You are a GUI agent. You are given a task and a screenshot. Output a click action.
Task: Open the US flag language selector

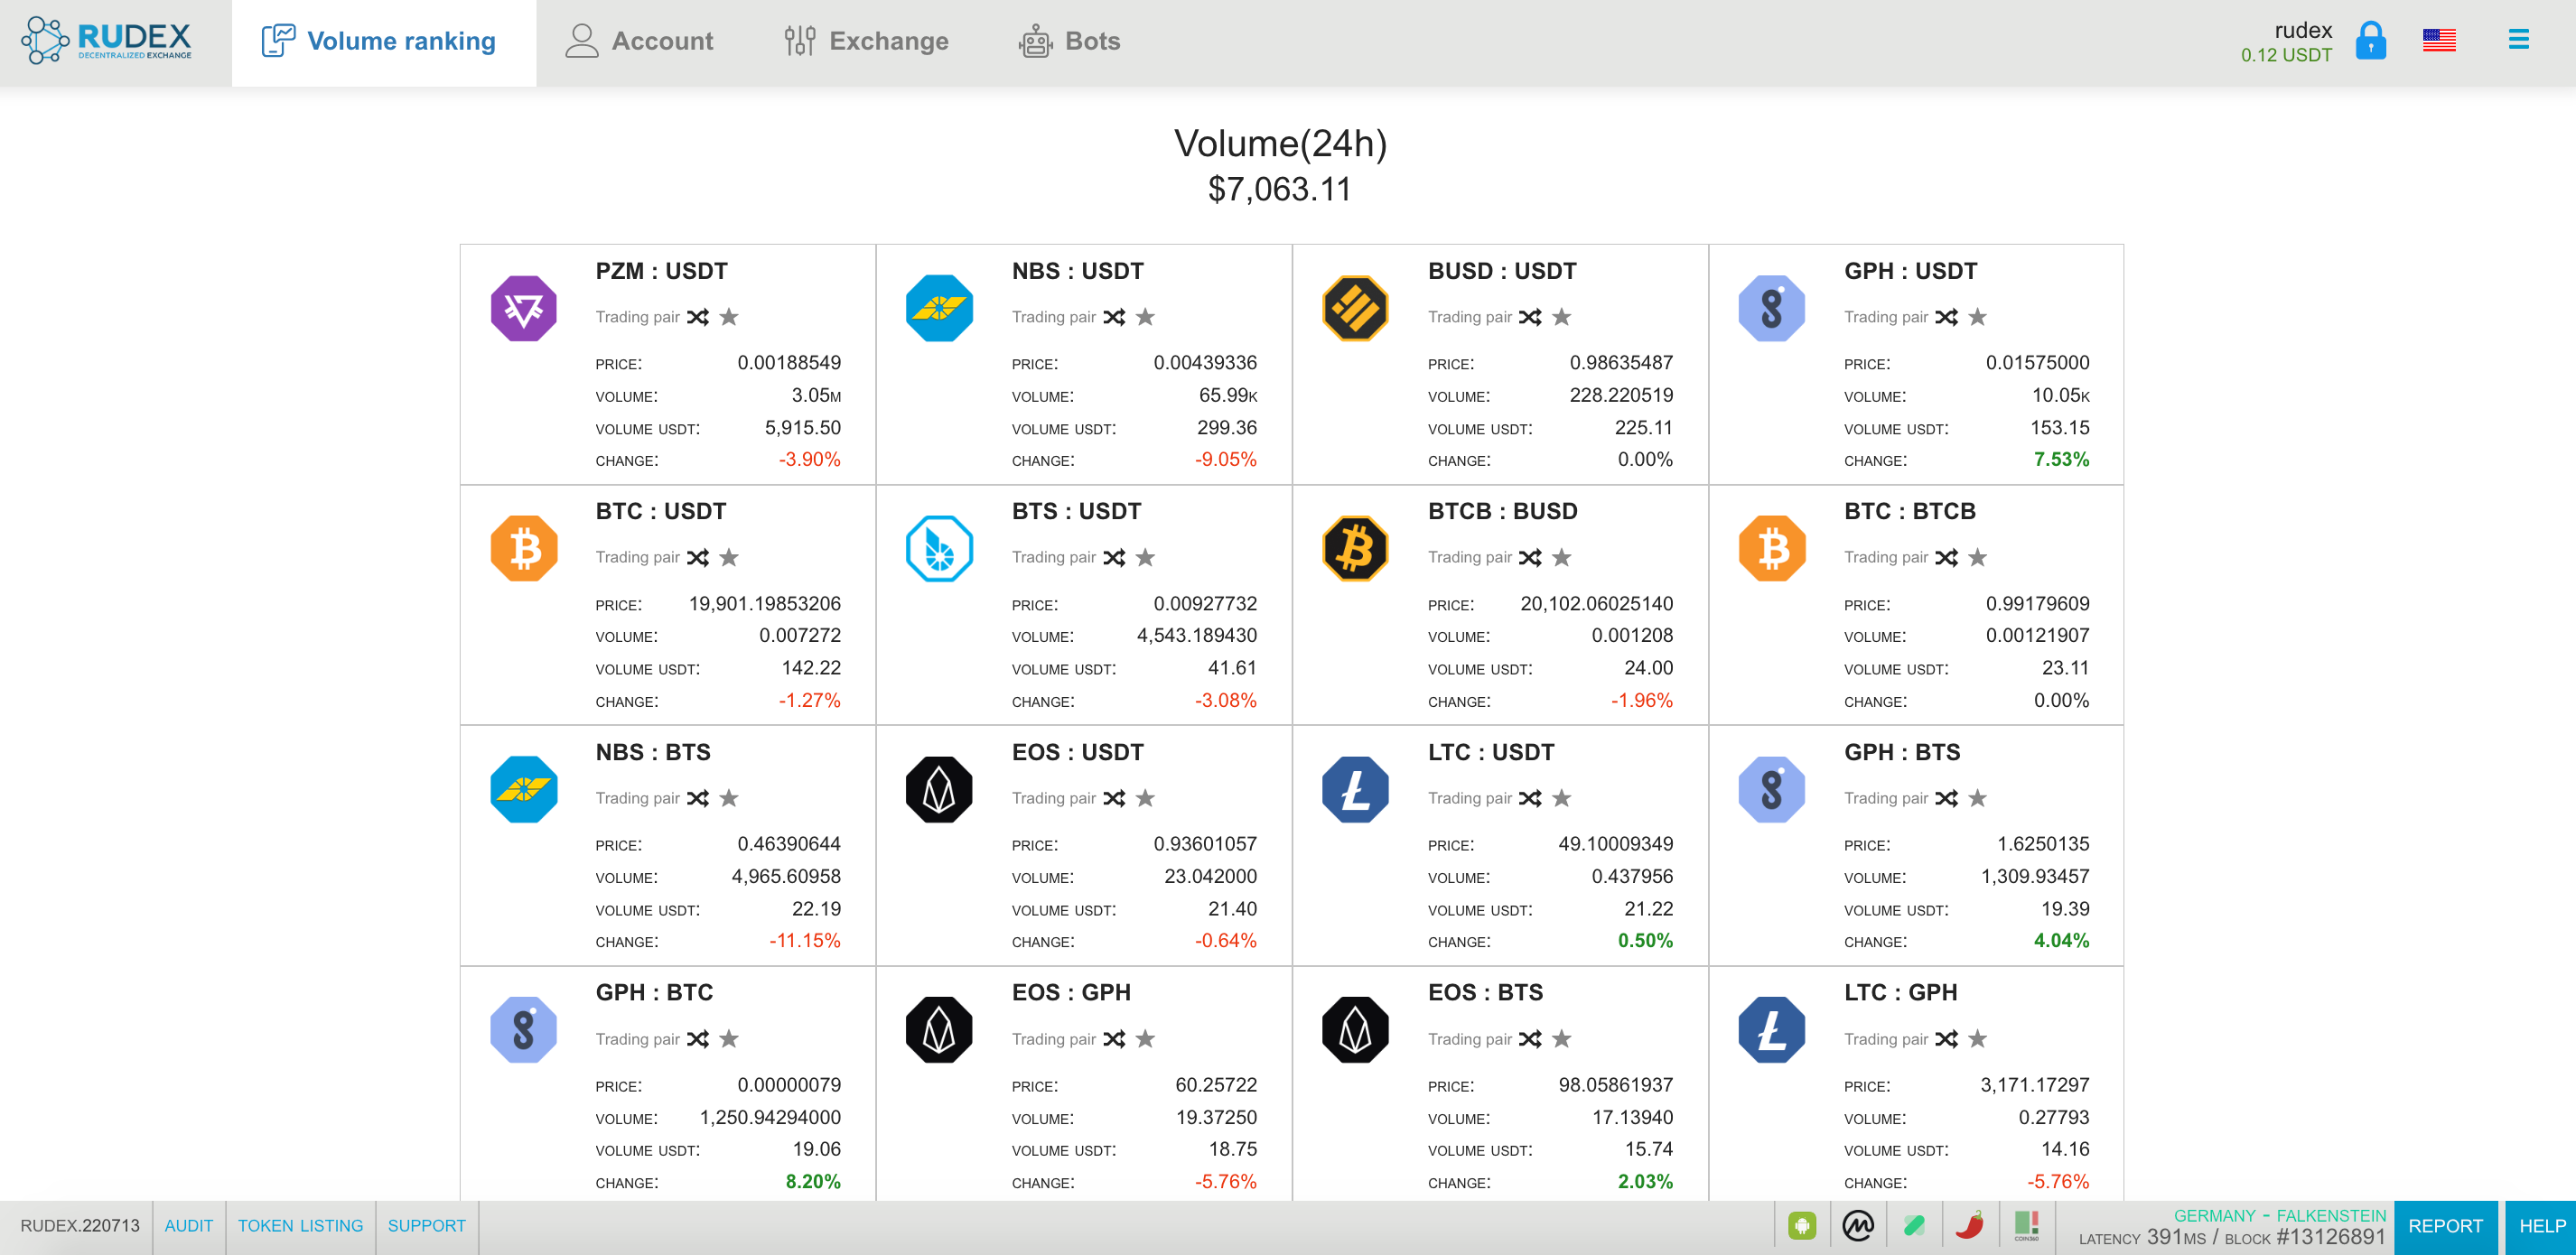click(2439, 41)
